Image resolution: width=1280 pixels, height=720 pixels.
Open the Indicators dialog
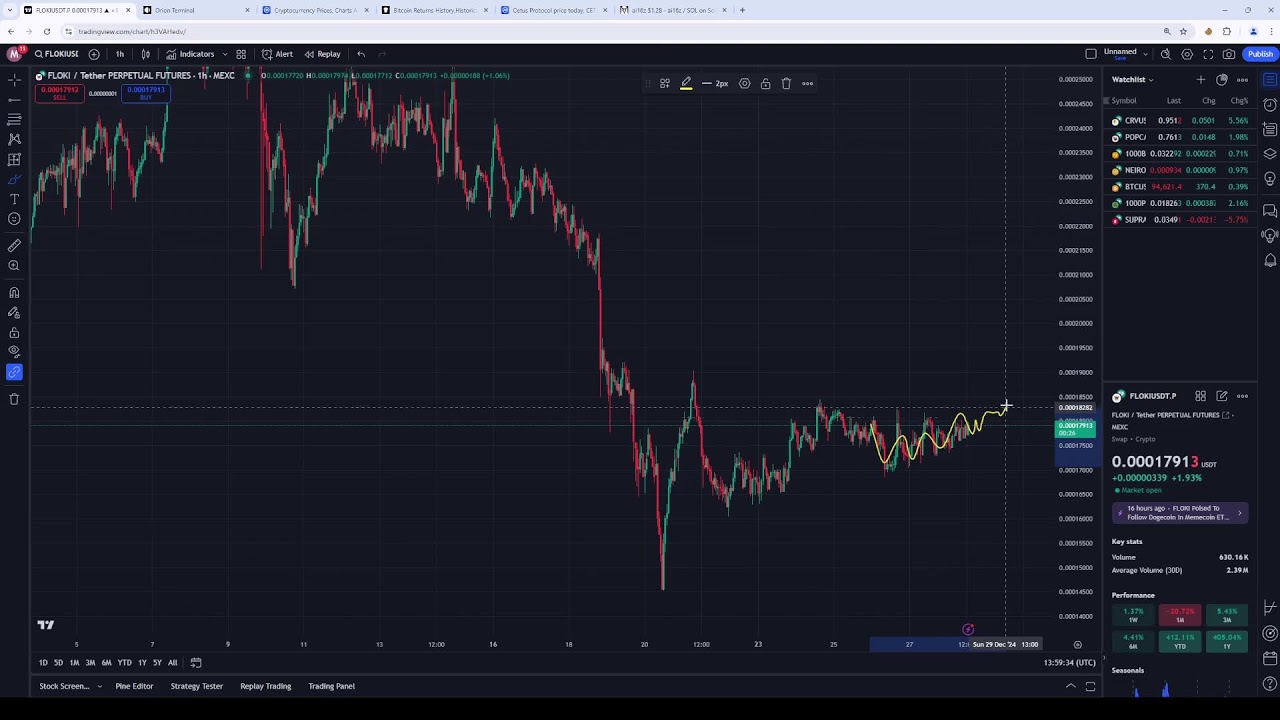point(190,54)
